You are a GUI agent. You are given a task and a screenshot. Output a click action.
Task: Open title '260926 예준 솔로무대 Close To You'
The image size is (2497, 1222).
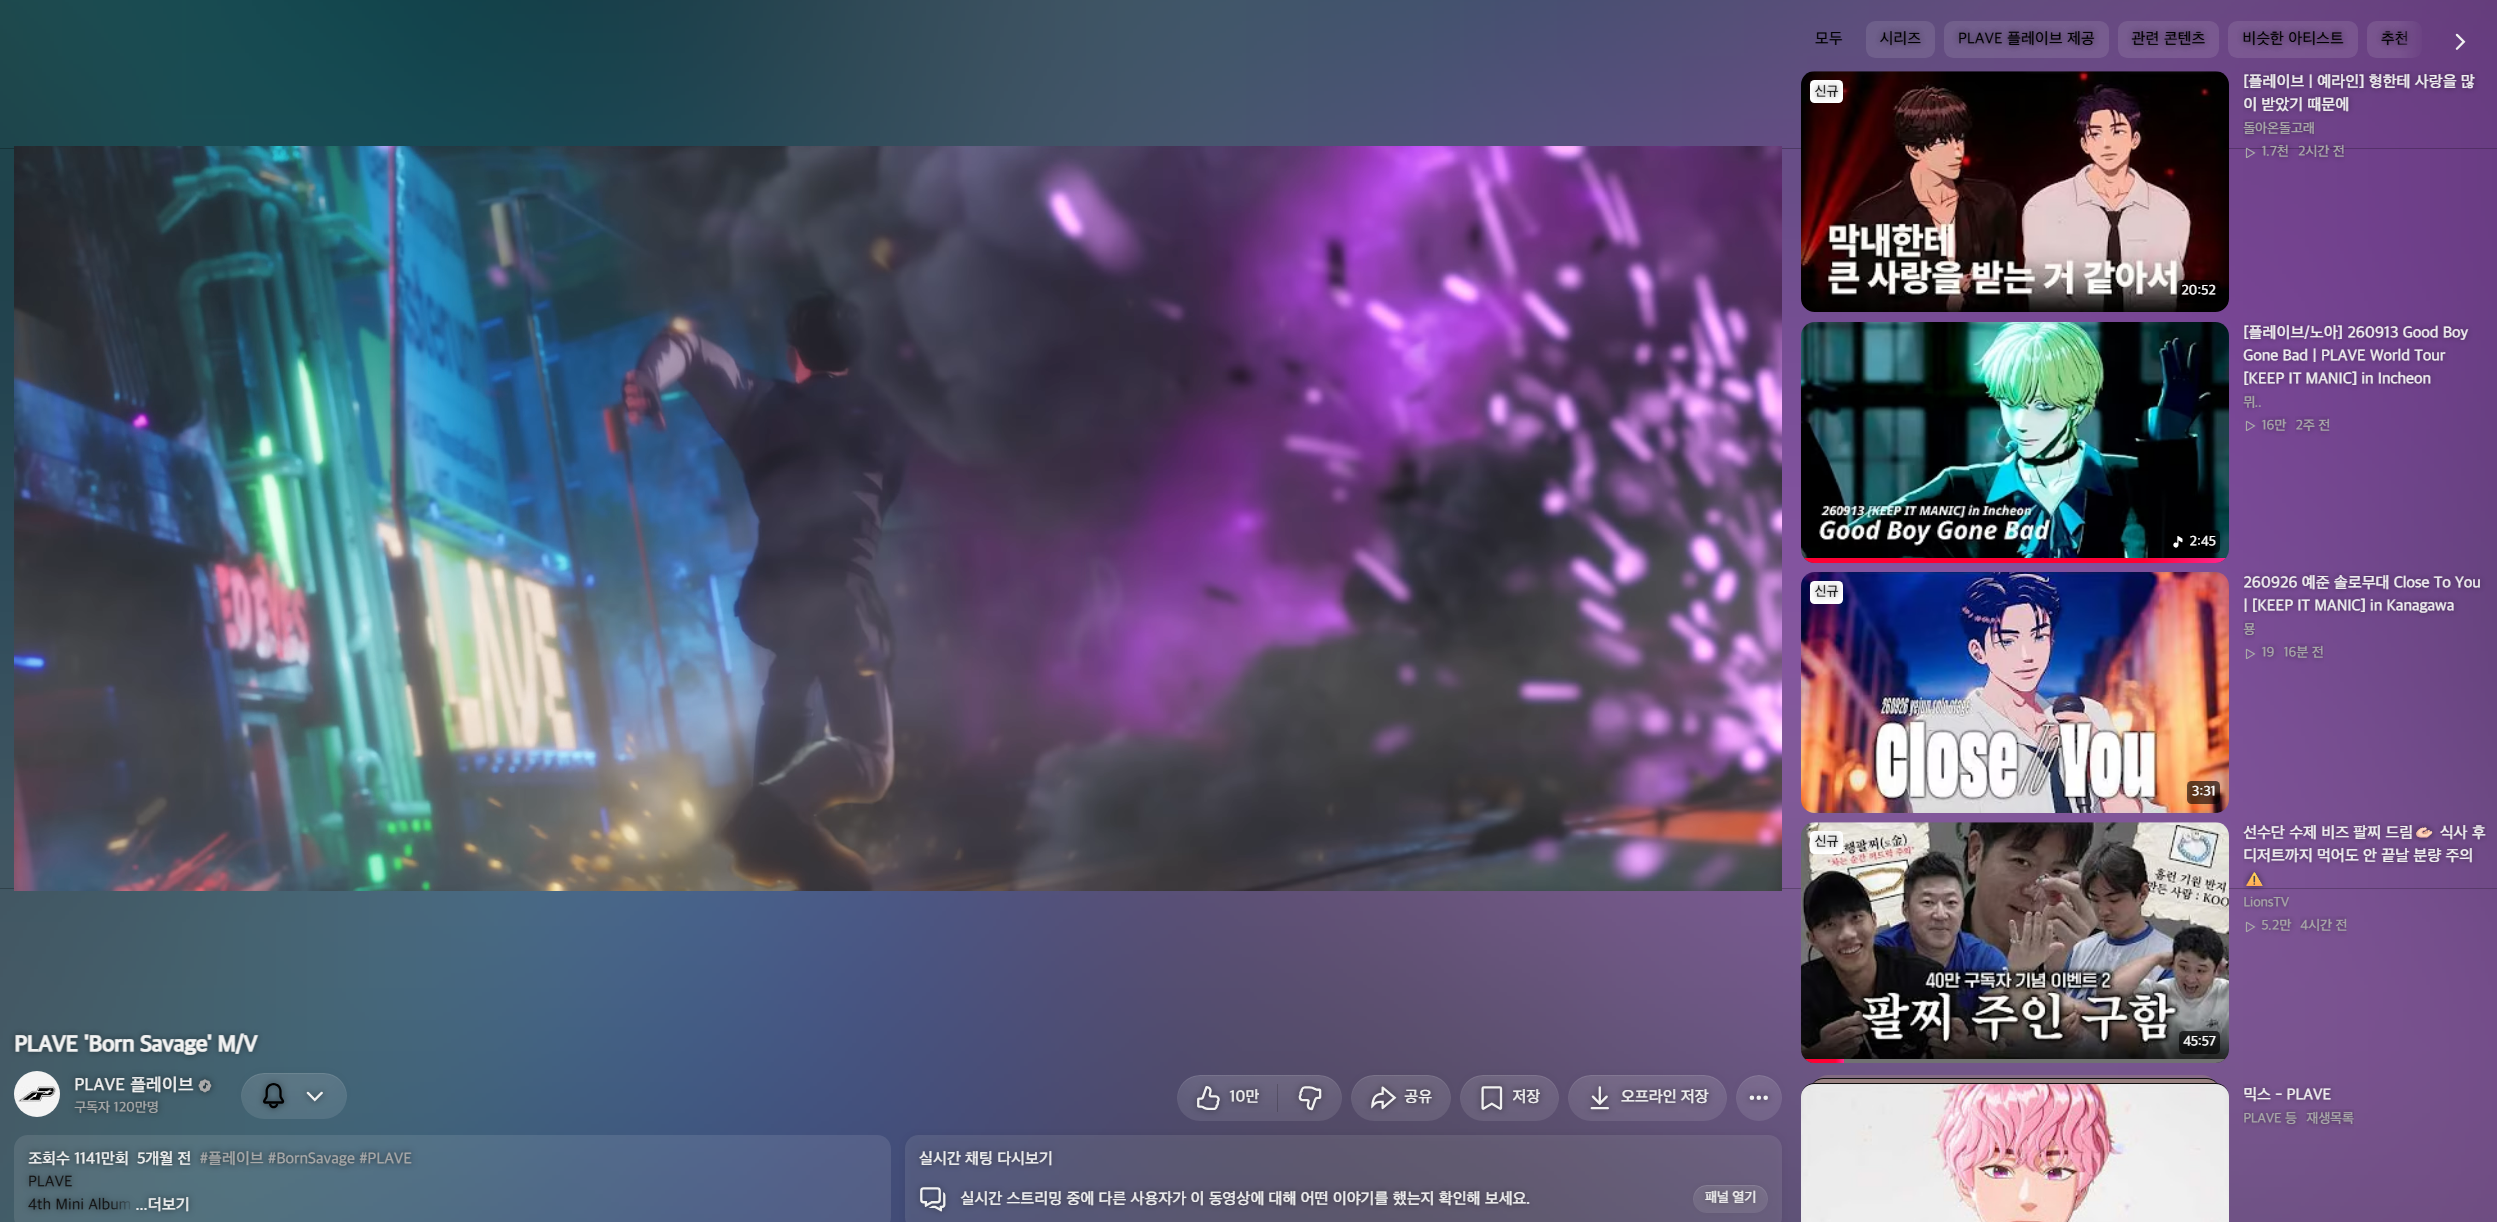coord(2361,593)
